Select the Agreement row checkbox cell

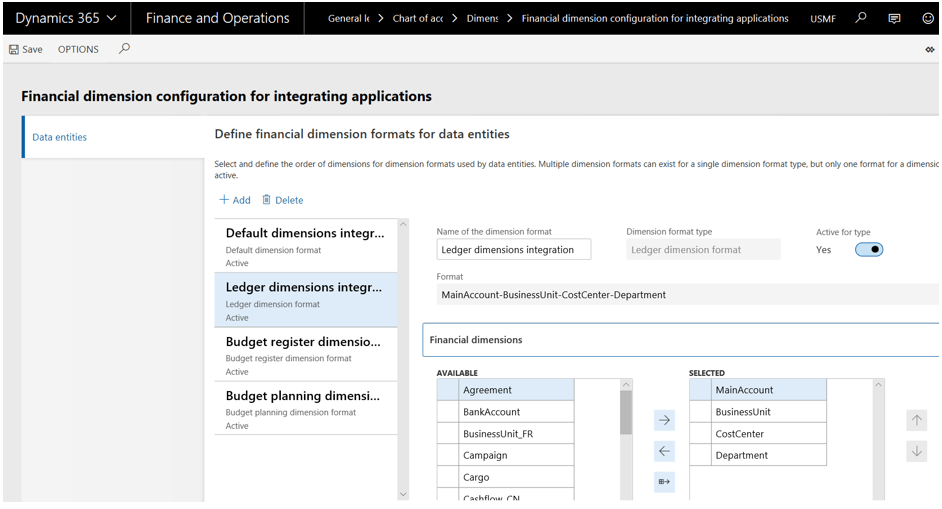pos(448,390)
